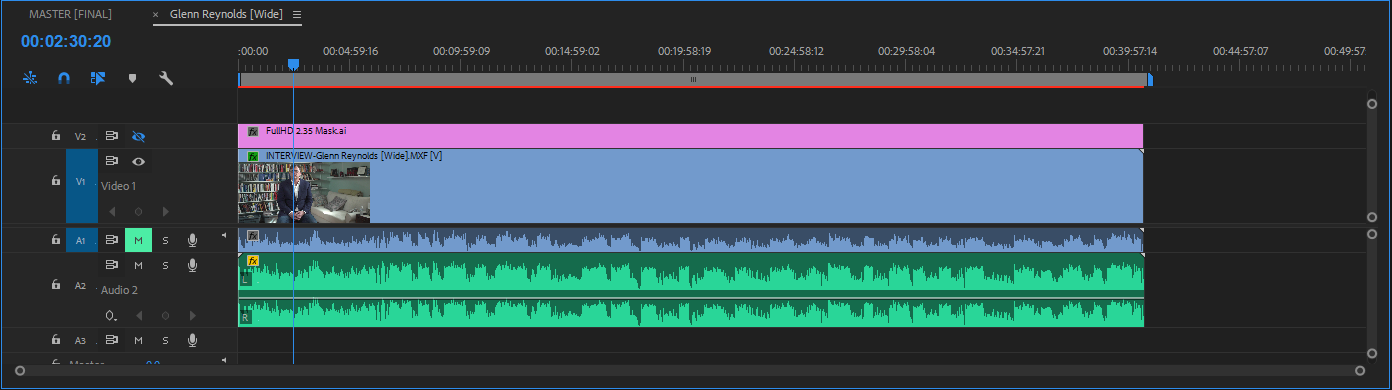Select Glenn Reynolds [Wide] sequence tab
Screen dimensions: 1392x390
[226, 15]
